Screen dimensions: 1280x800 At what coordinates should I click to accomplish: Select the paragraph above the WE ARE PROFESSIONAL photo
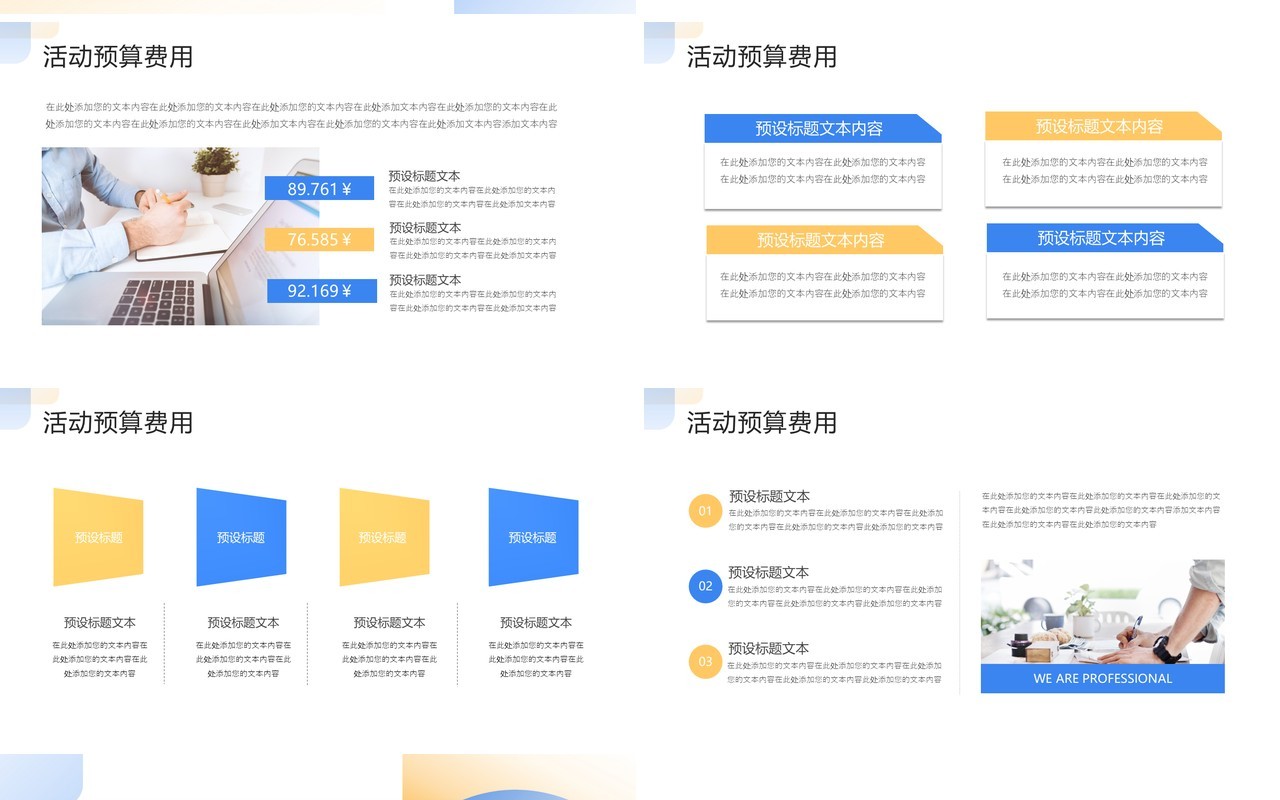[1101, 510]
